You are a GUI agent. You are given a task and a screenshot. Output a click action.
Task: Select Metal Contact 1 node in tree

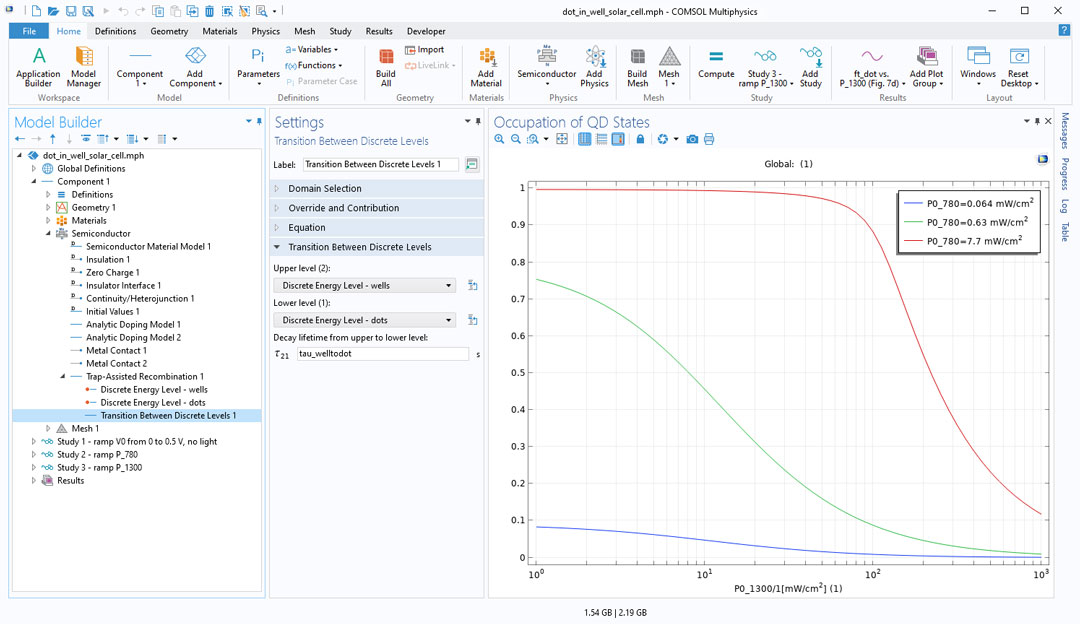pyautogui.click(x=116, y=351)
